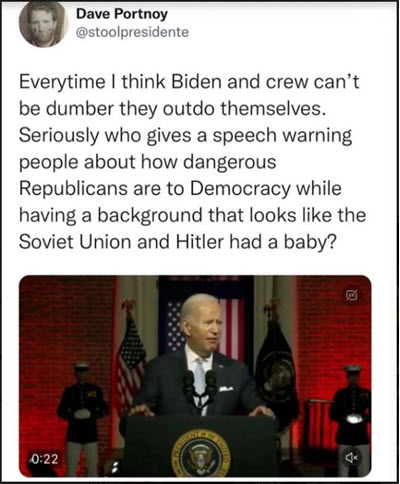Click the 0:22 video duration badge
This screenshot has height=484, width=400.
[45, 459]
